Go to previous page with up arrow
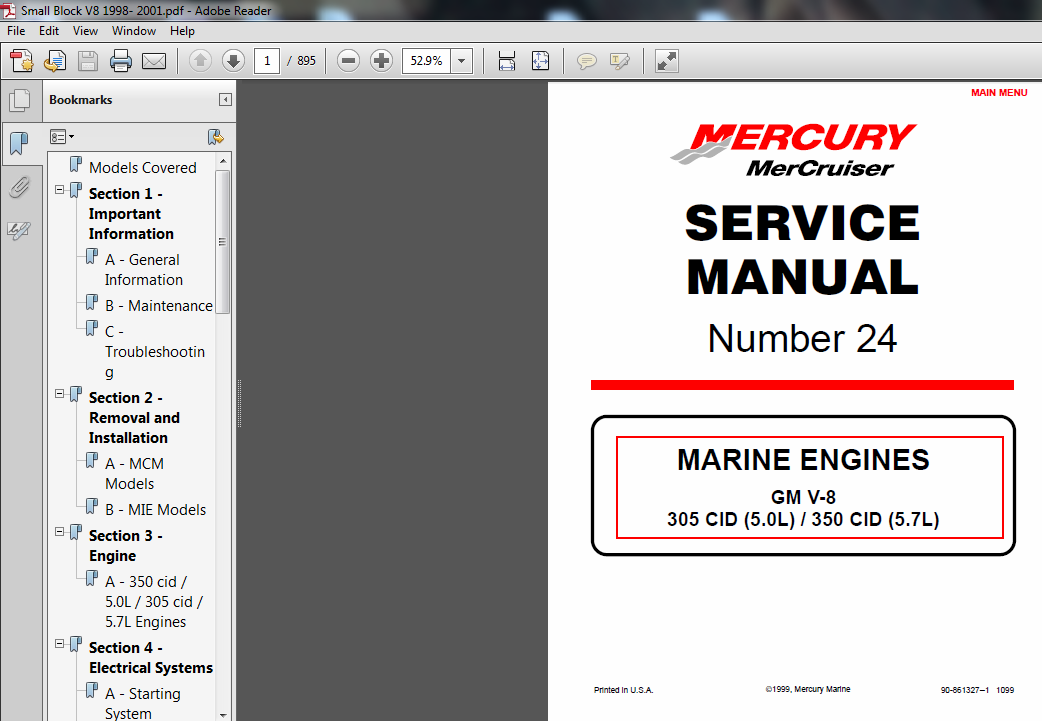1042x721 pixels. pos(200,61)
